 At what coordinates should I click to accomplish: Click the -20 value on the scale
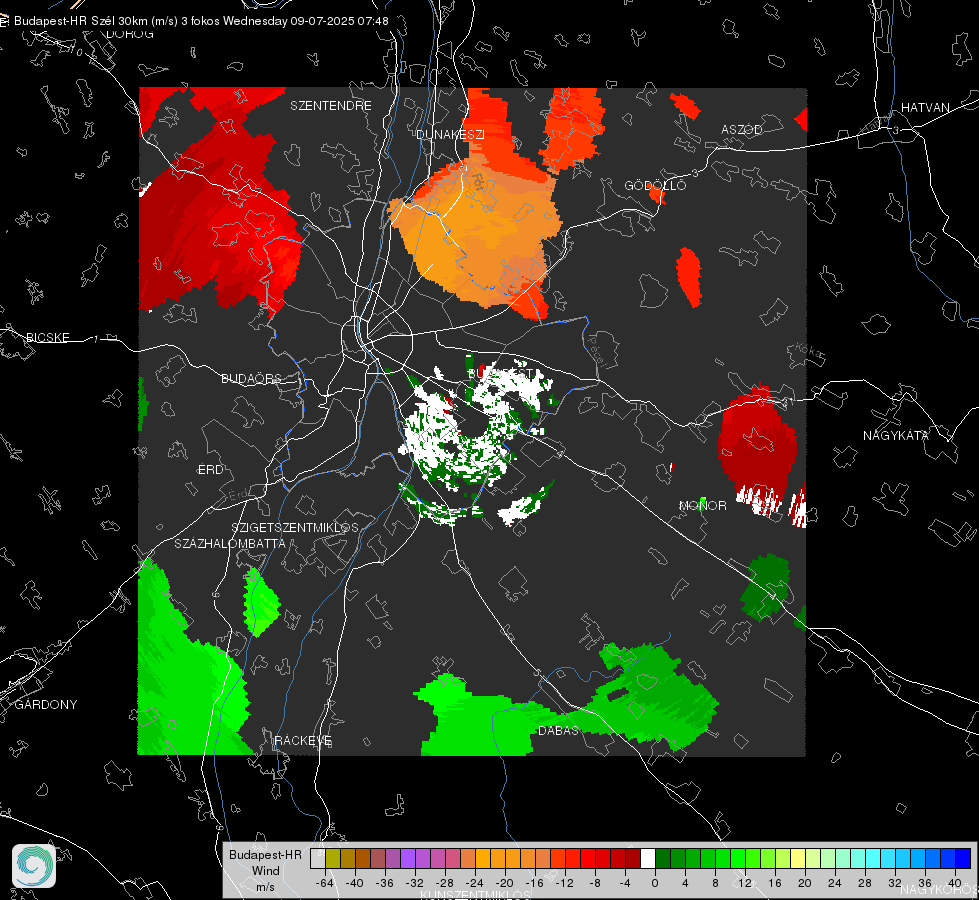point(504,883)
